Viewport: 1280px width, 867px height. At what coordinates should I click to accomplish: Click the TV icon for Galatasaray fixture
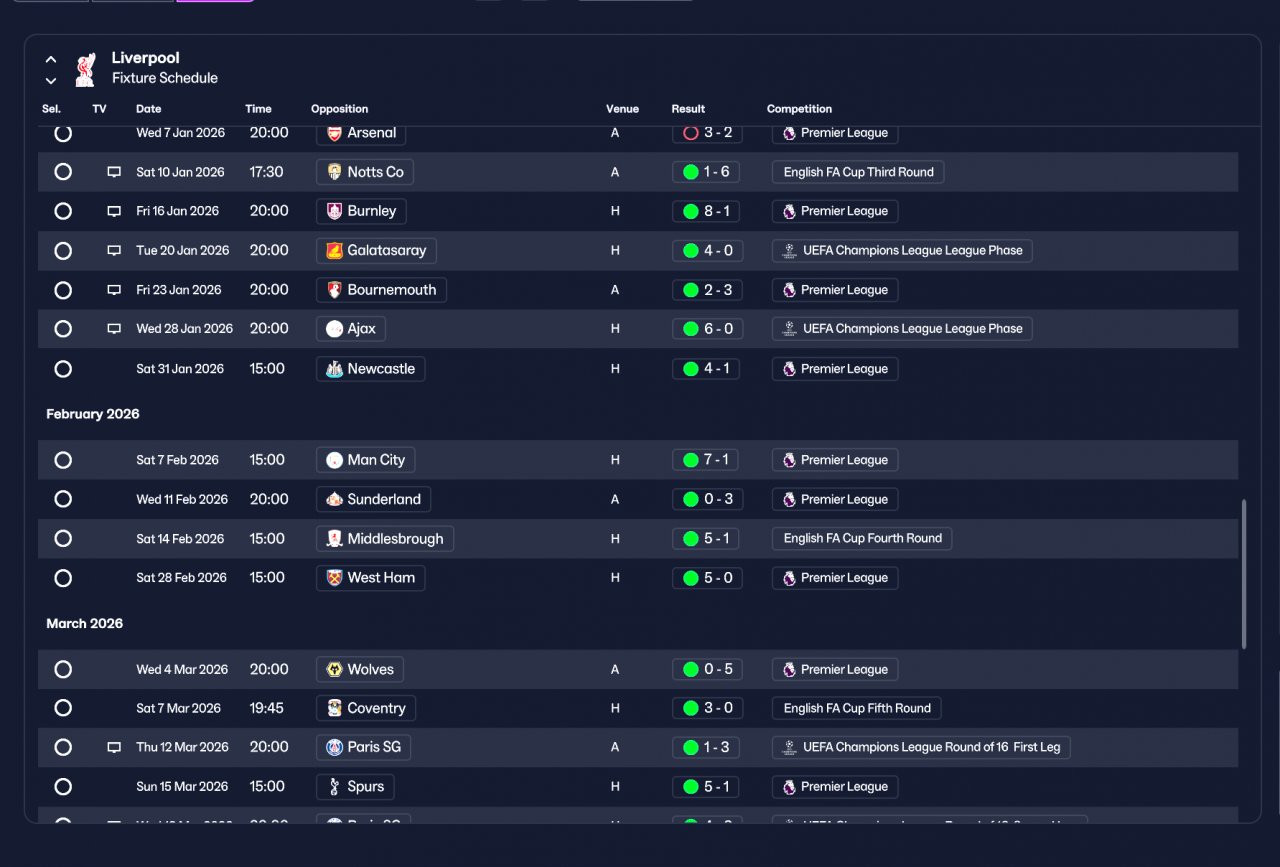[x=114, y=251]
